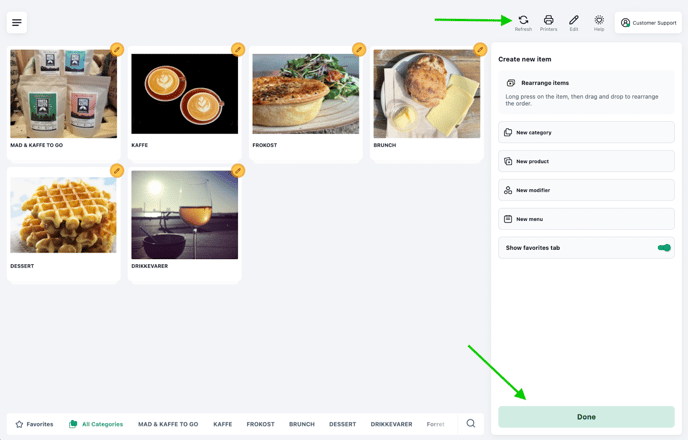
Task: Edit the DRIKKEVARER category pencil badge
Action: pos(238,171)
